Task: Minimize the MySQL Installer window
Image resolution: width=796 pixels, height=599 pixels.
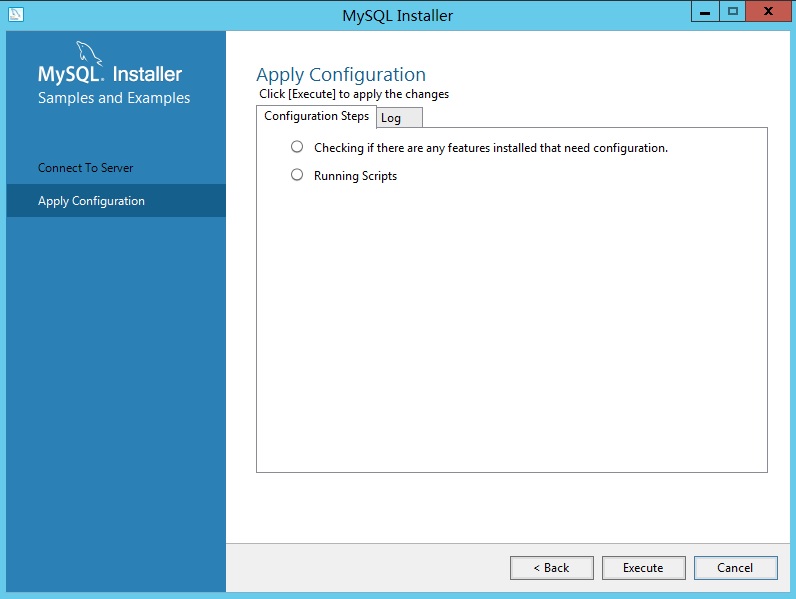Action: (x=705, y=12)
